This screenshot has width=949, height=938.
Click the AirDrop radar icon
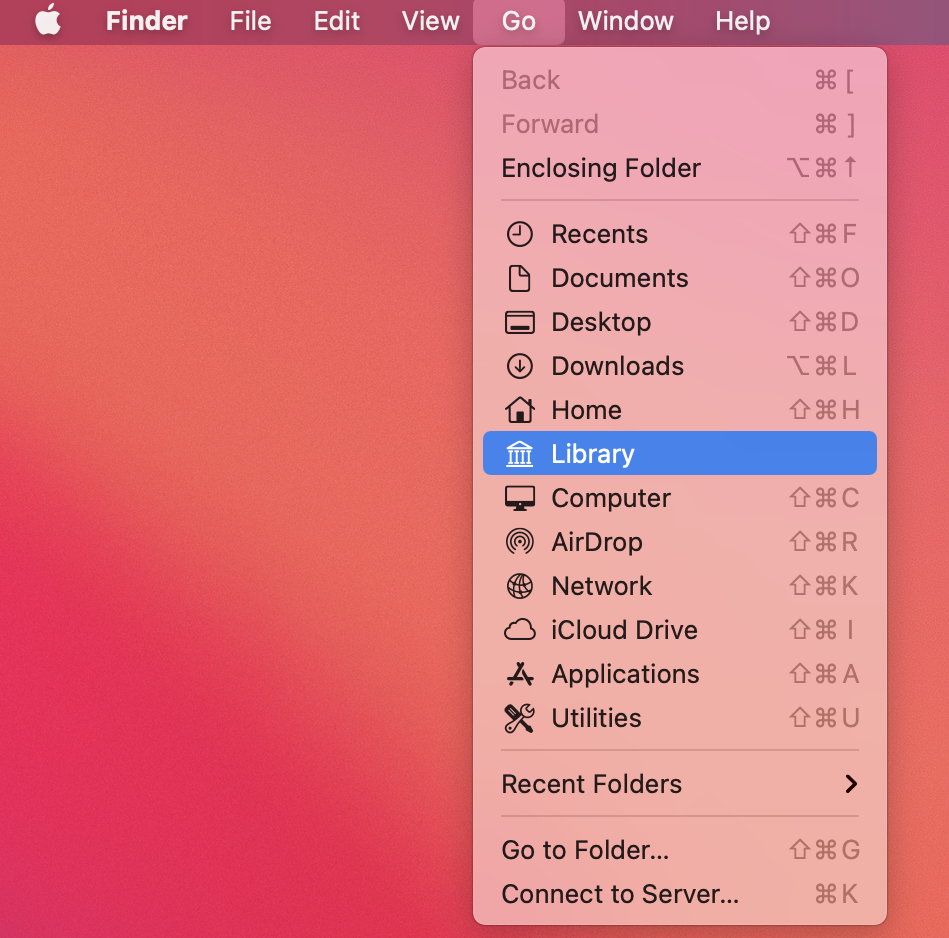coord(519,542)
